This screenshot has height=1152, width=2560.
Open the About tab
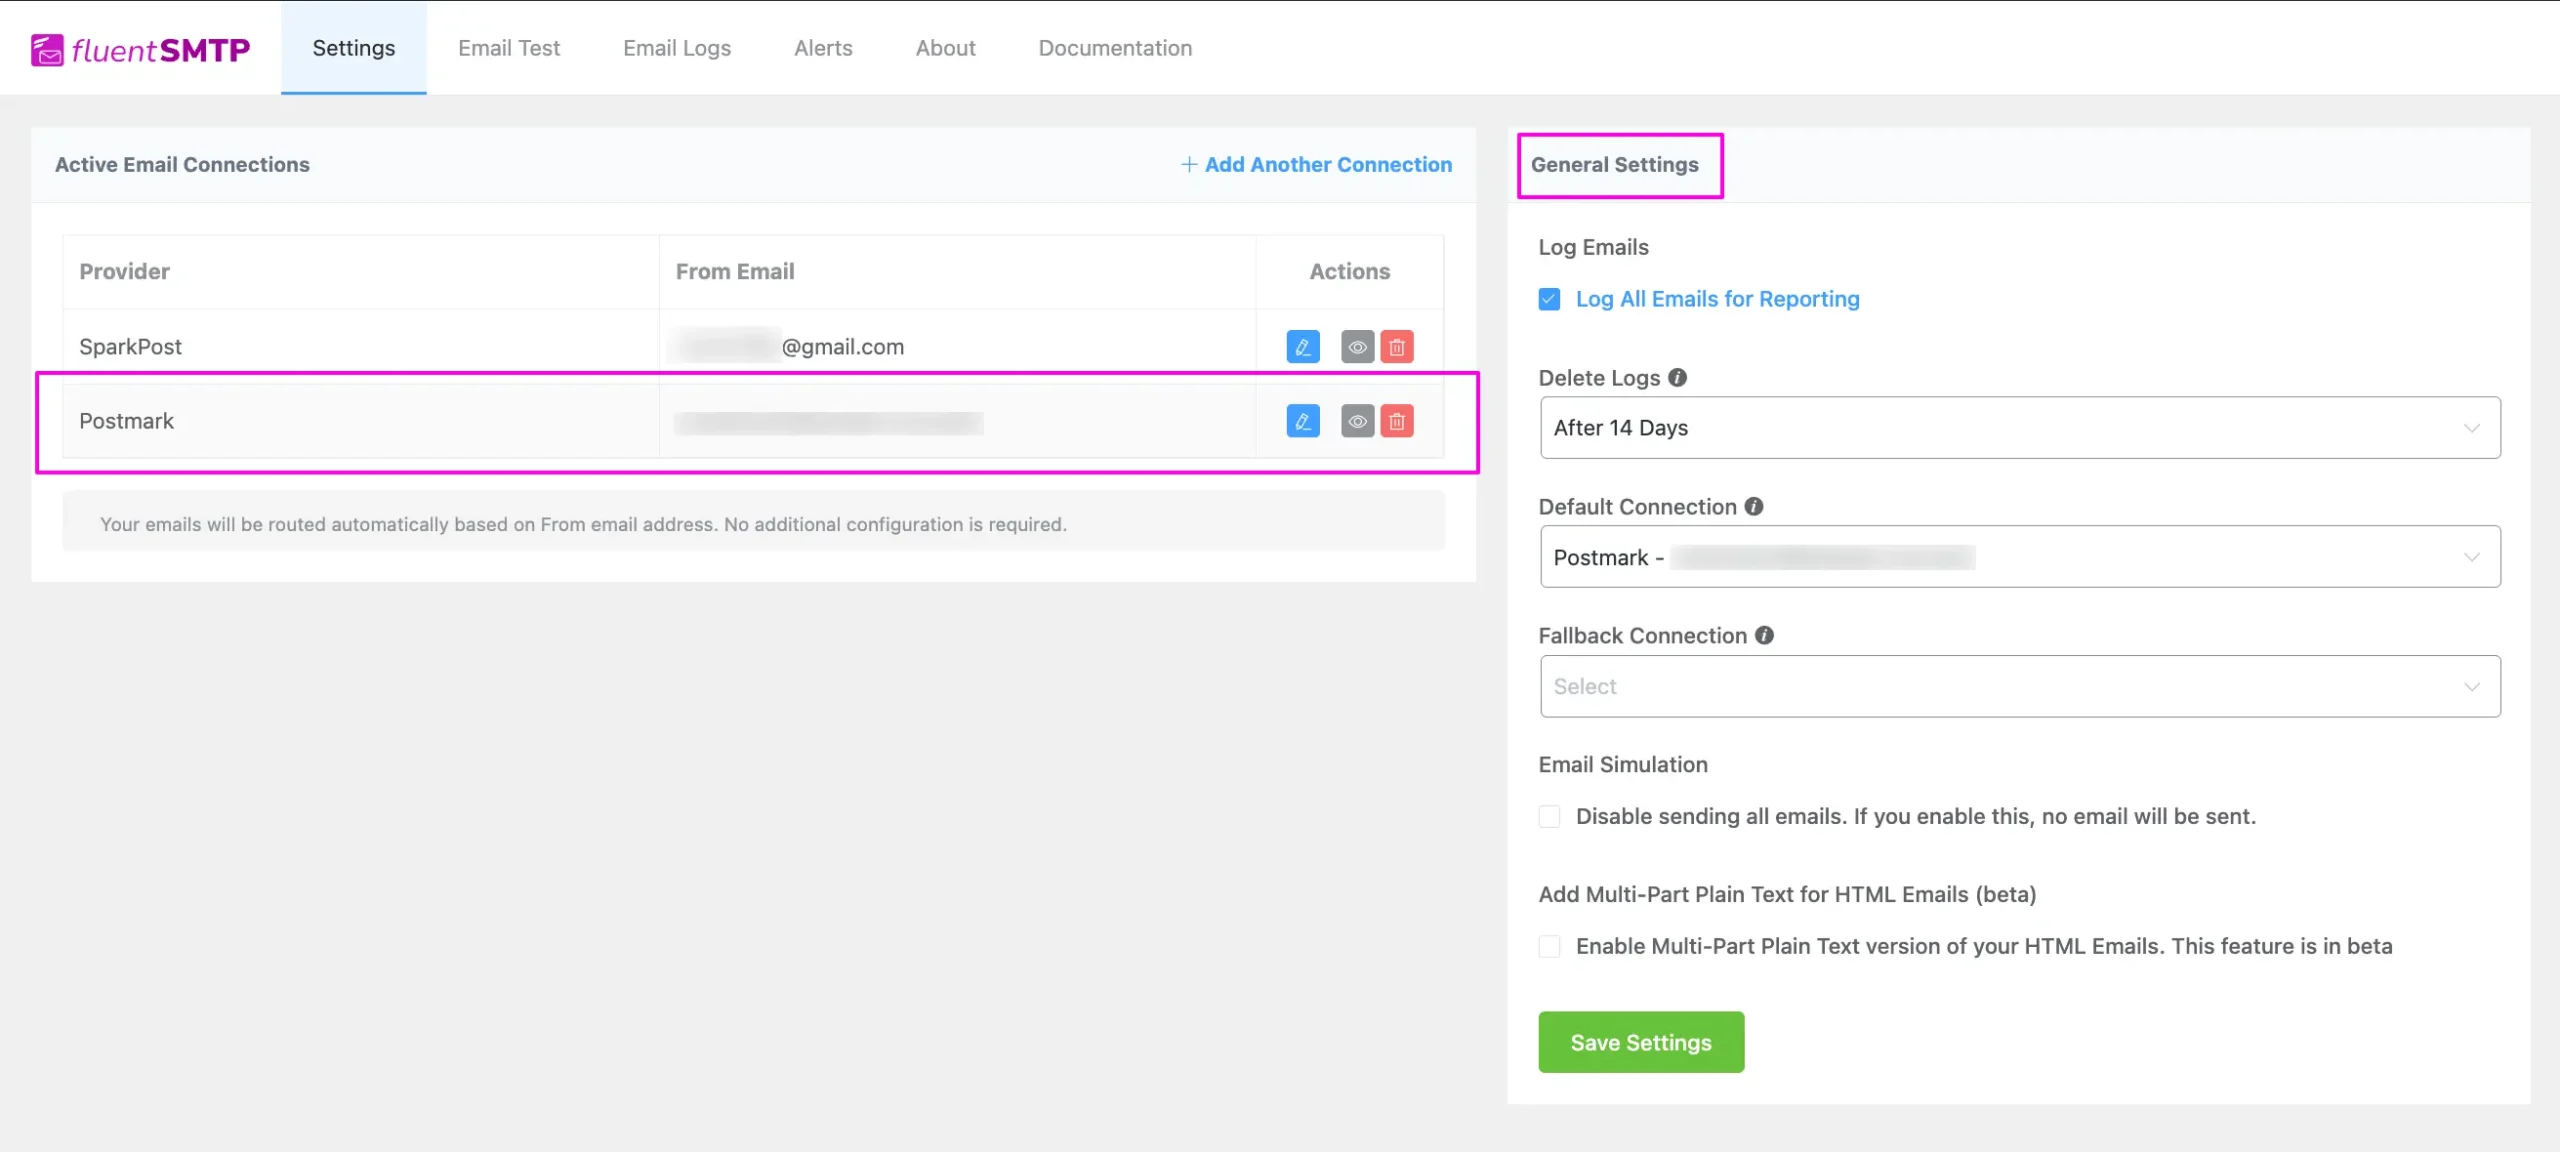click(945, 48)
